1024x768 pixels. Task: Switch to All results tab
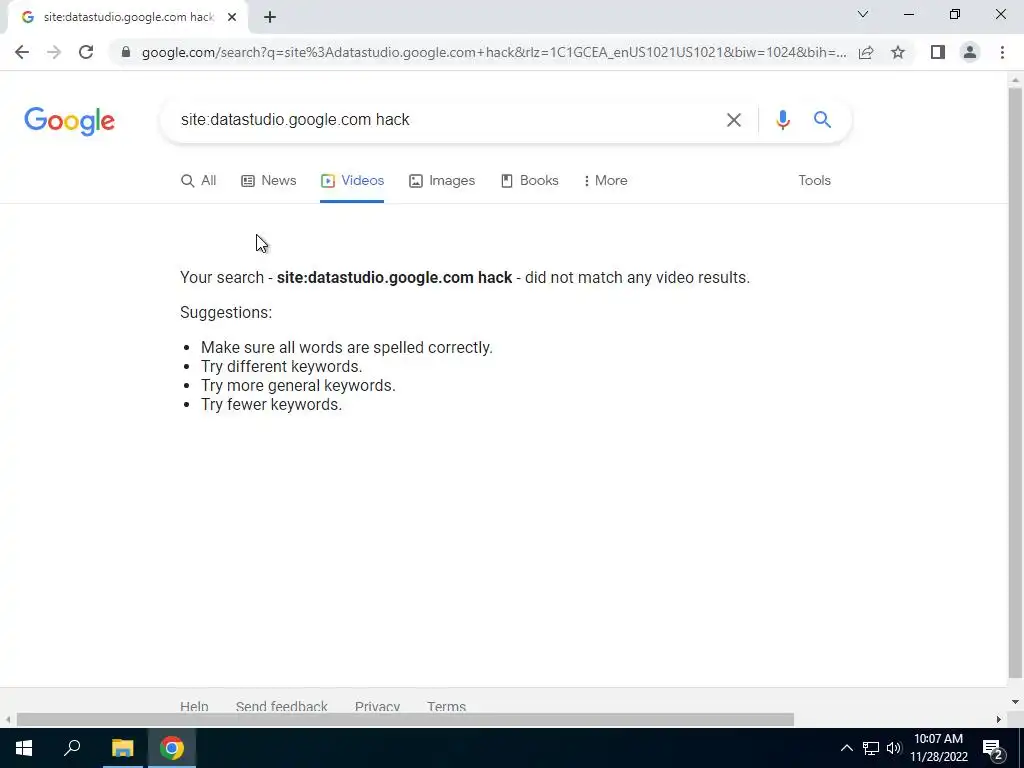point(199,181)
